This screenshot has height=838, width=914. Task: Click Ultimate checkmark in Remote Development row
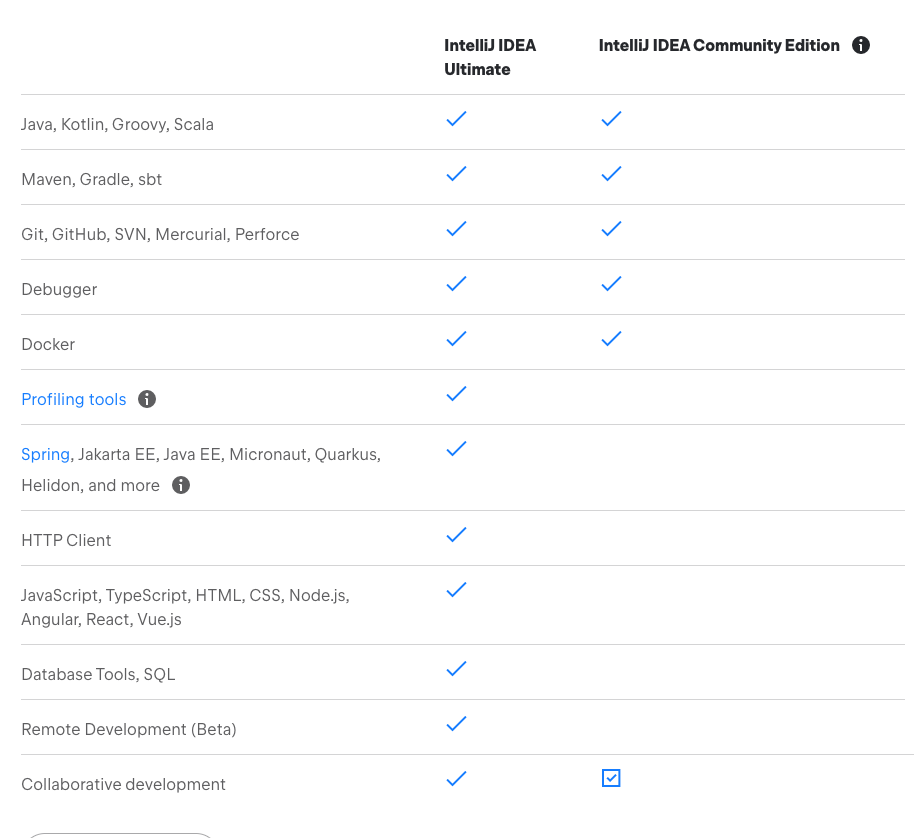click(456, 723)
